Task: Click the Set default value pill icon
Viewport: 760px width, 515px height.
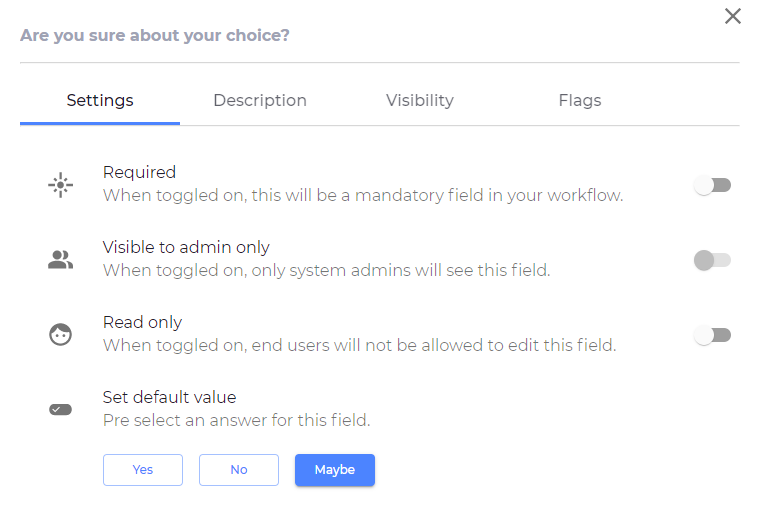Action: (x=61, y=409)
